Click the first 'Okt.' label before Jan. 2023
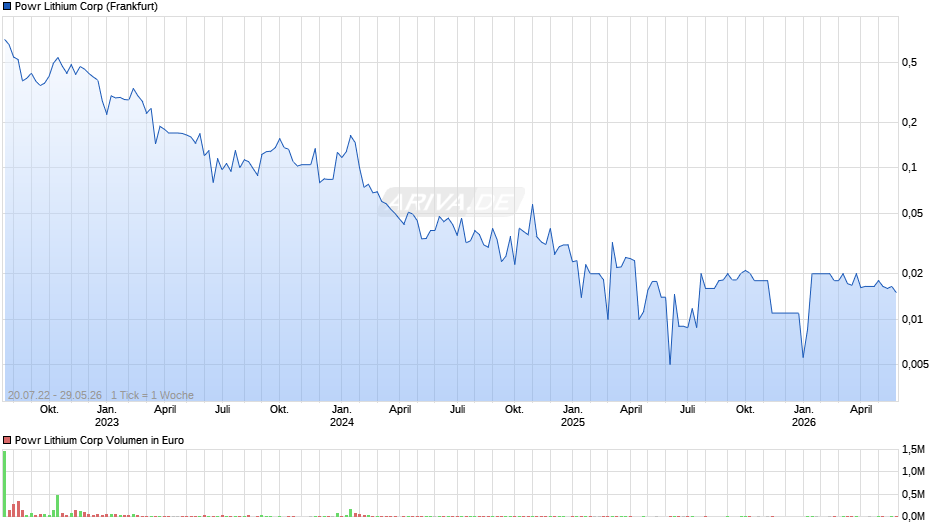Viewport: 940px width, 526px height. [x=49, y=410]
